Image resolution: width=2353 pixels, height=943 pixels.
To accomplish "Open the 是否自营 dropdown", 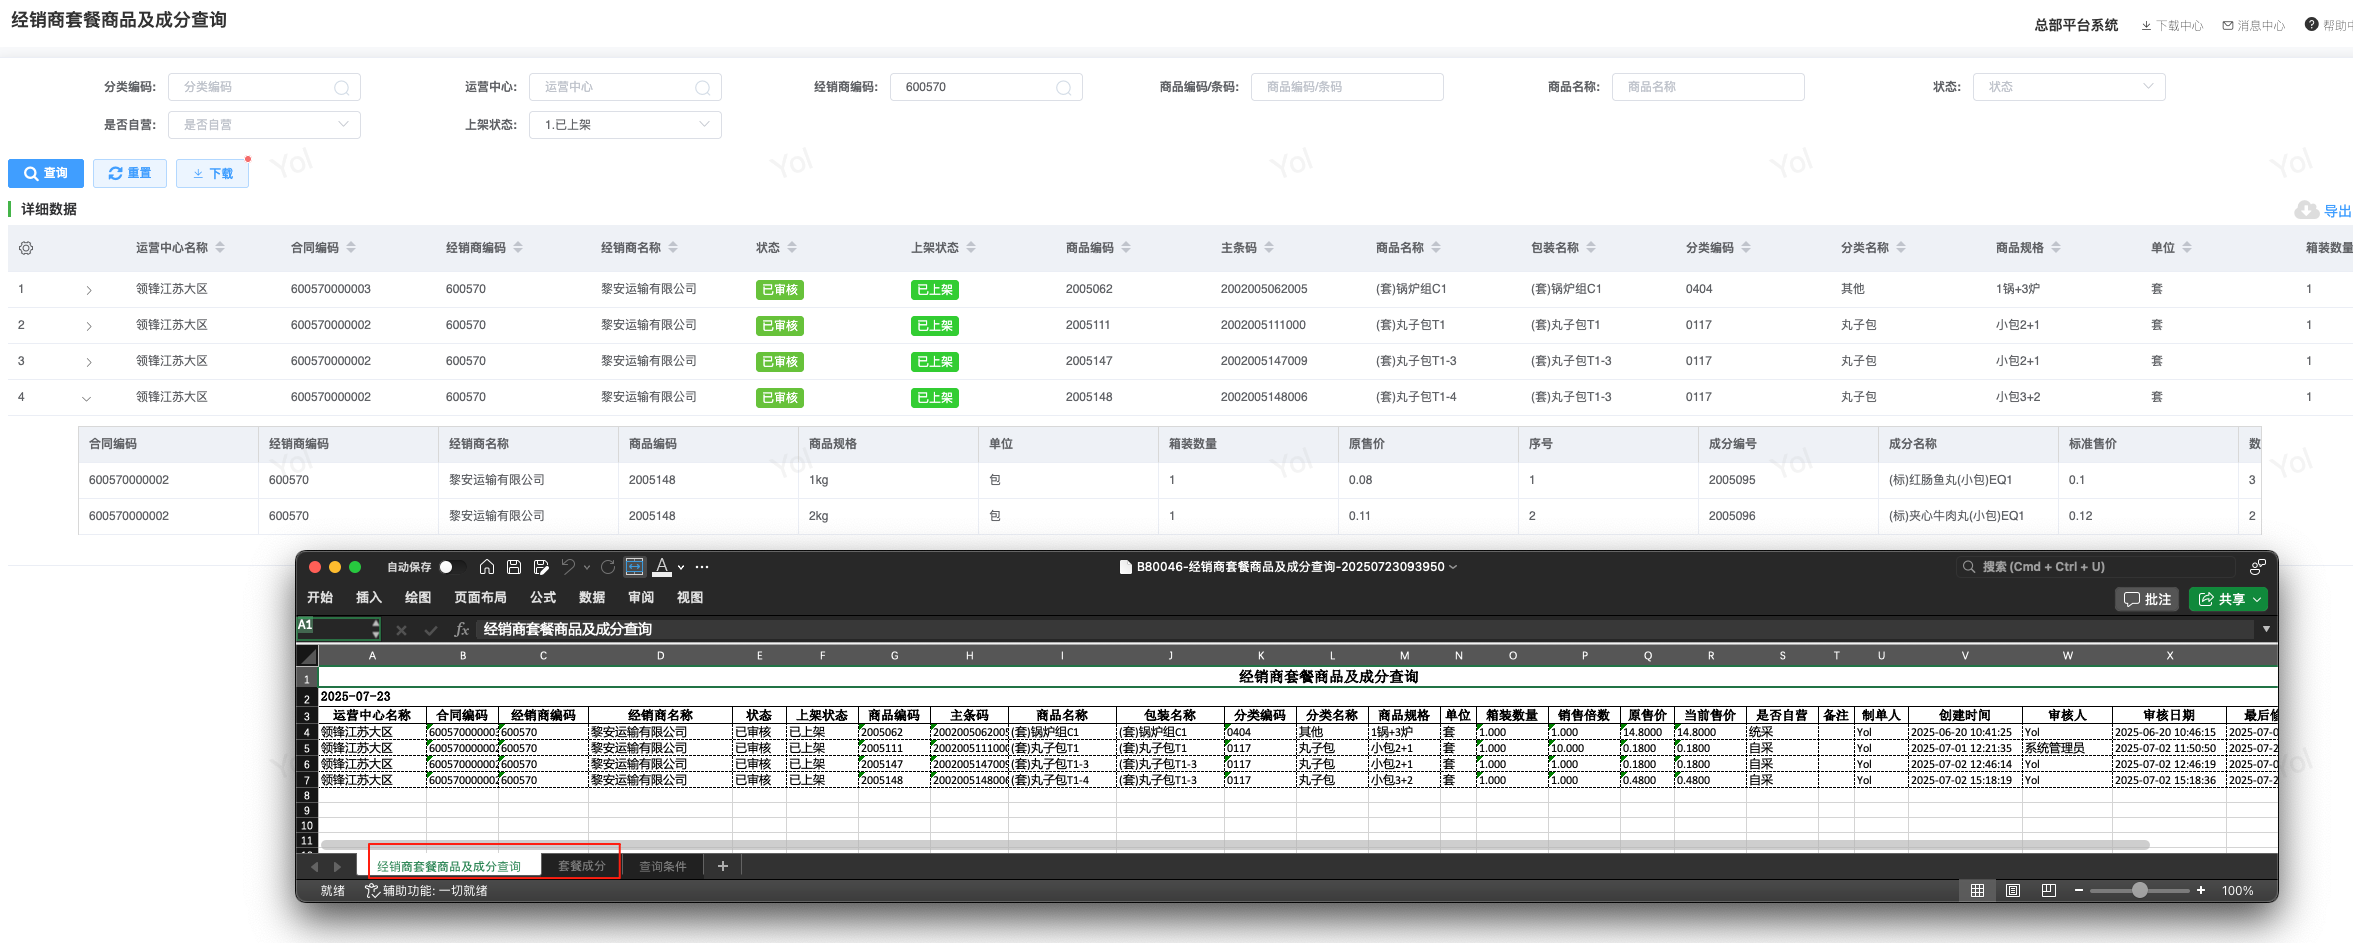I will 264,125.
